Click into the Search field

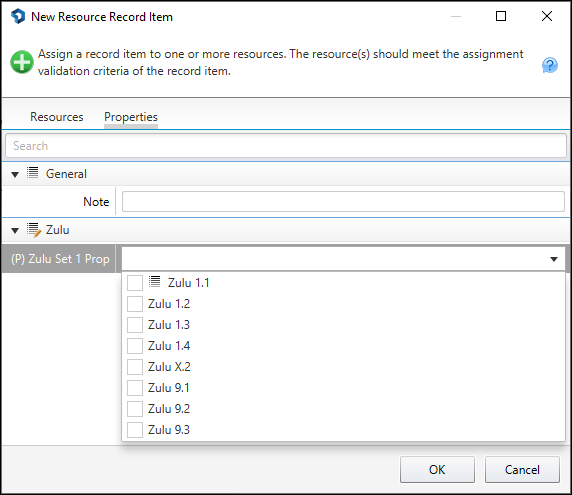click(286, 146)
